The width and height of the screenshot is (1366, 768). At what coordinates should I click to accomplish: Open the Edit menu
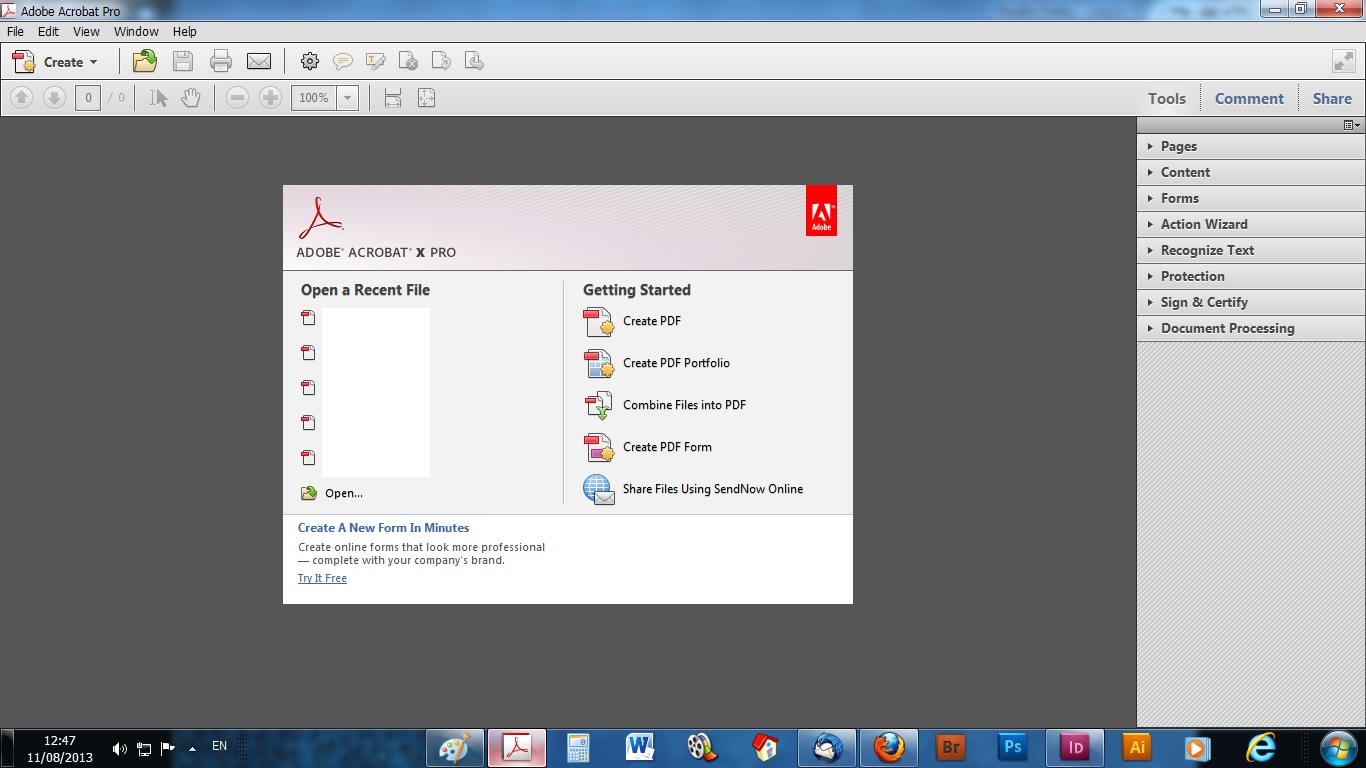click(48, 32)
